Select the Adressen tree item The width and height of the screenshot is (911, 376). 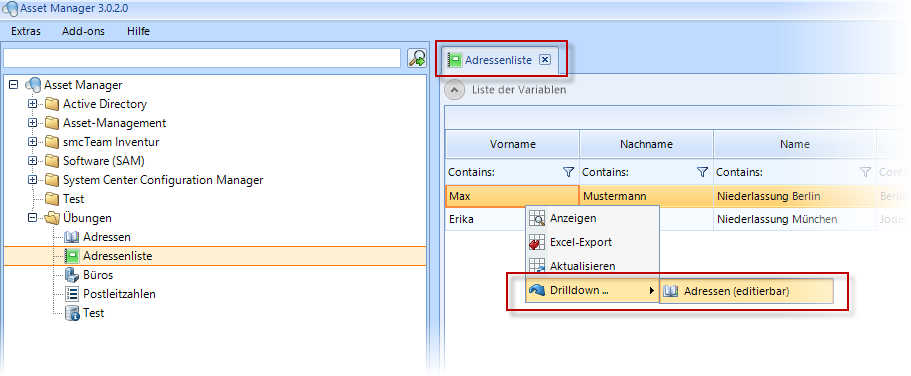point(106,237)
